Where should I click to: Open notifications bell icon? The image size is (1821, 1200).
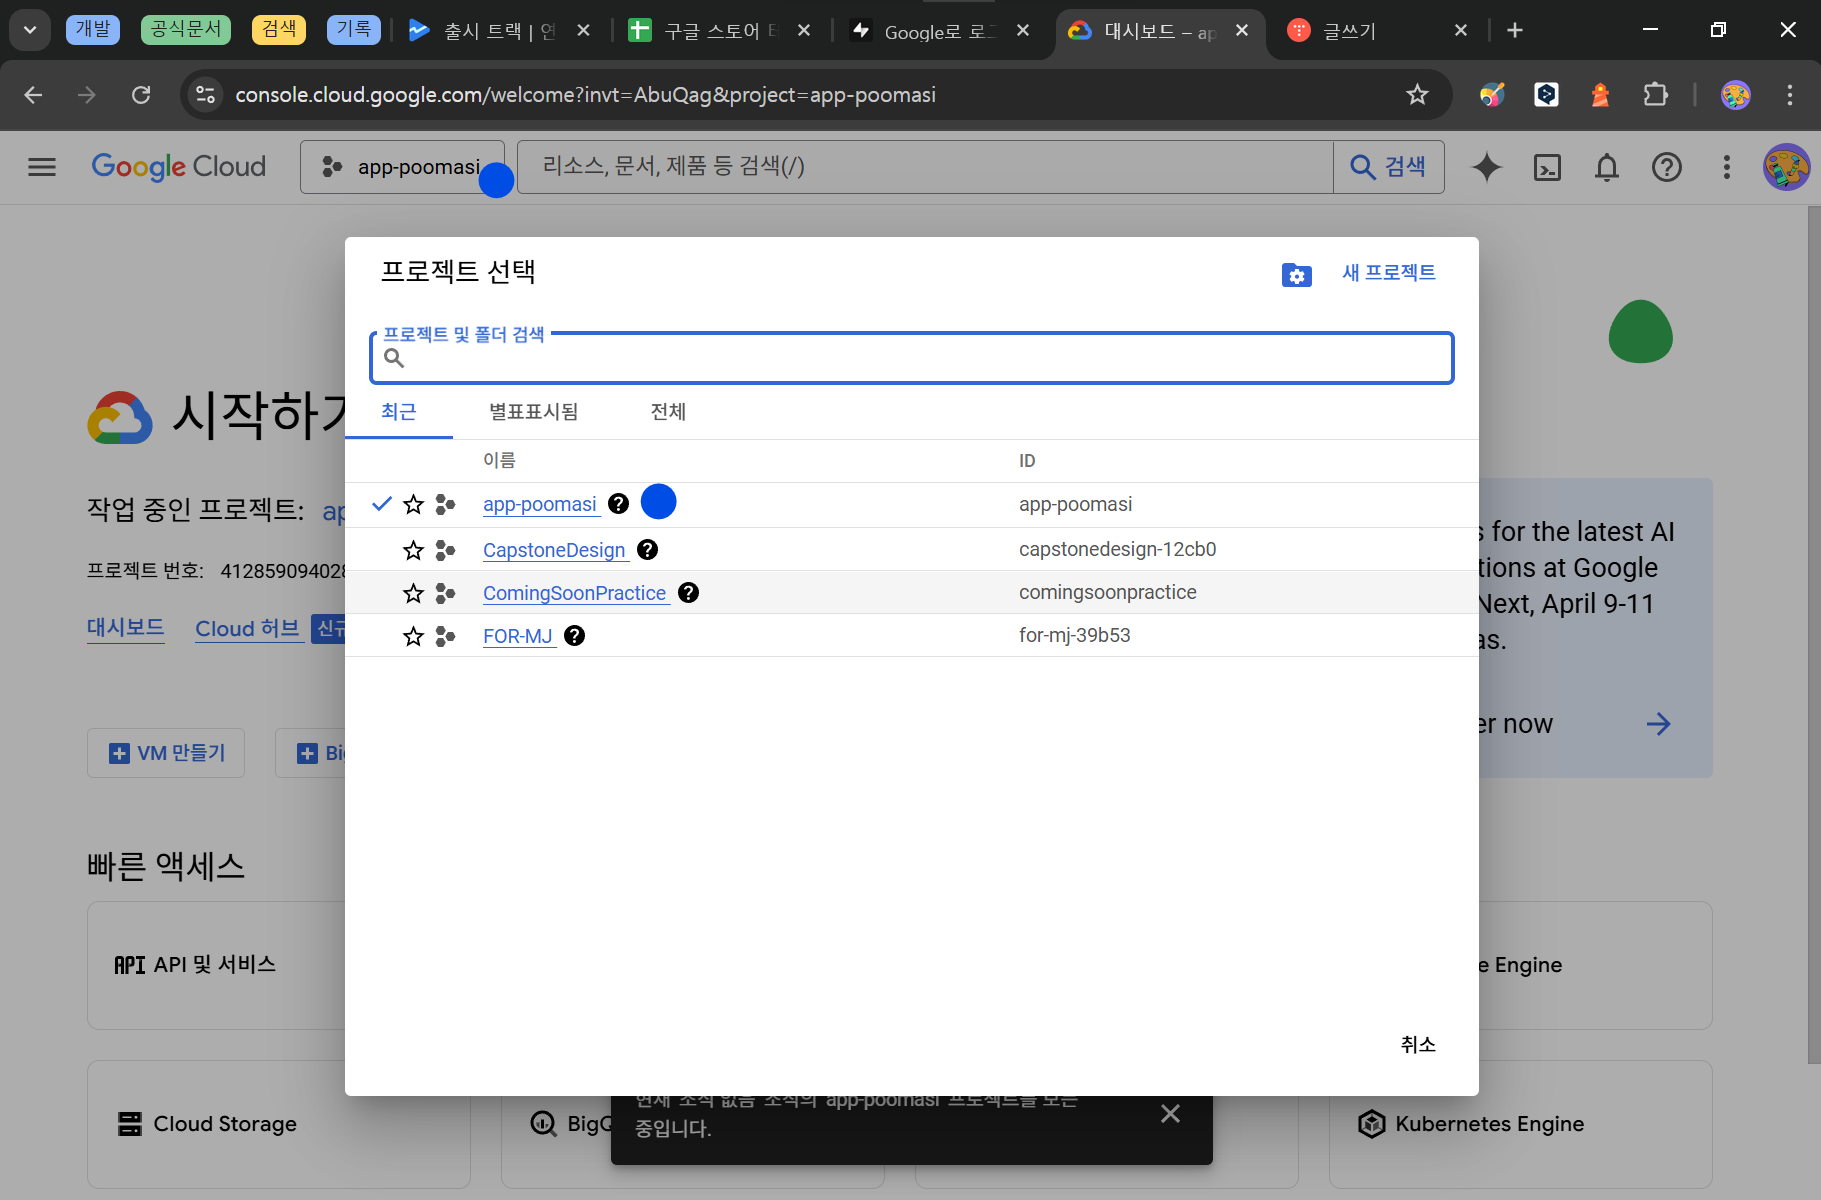click(1607, 167)
